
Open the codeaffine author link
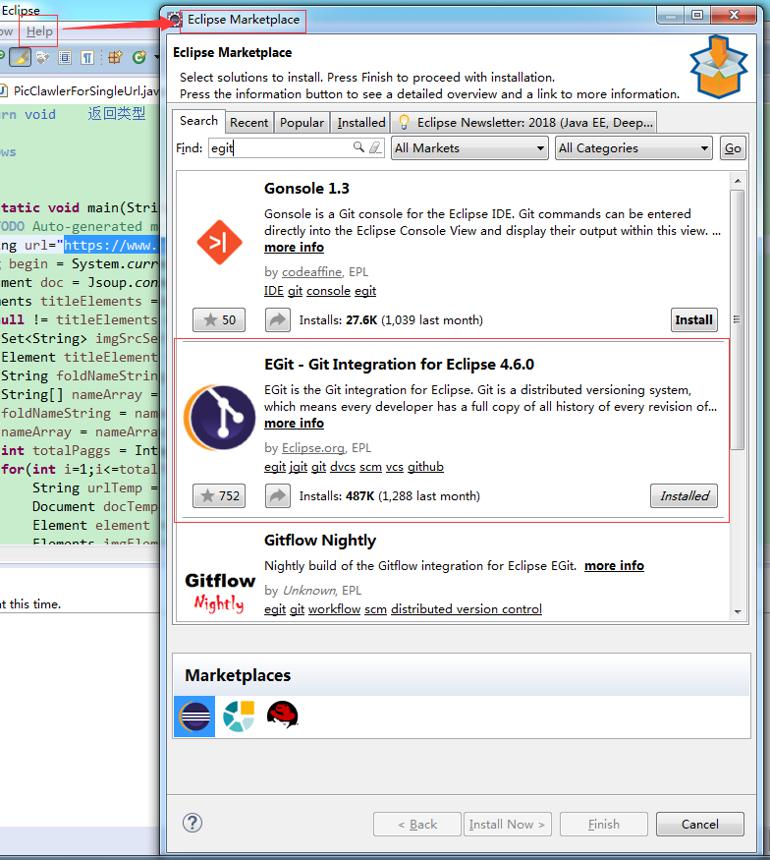point(312,272)
